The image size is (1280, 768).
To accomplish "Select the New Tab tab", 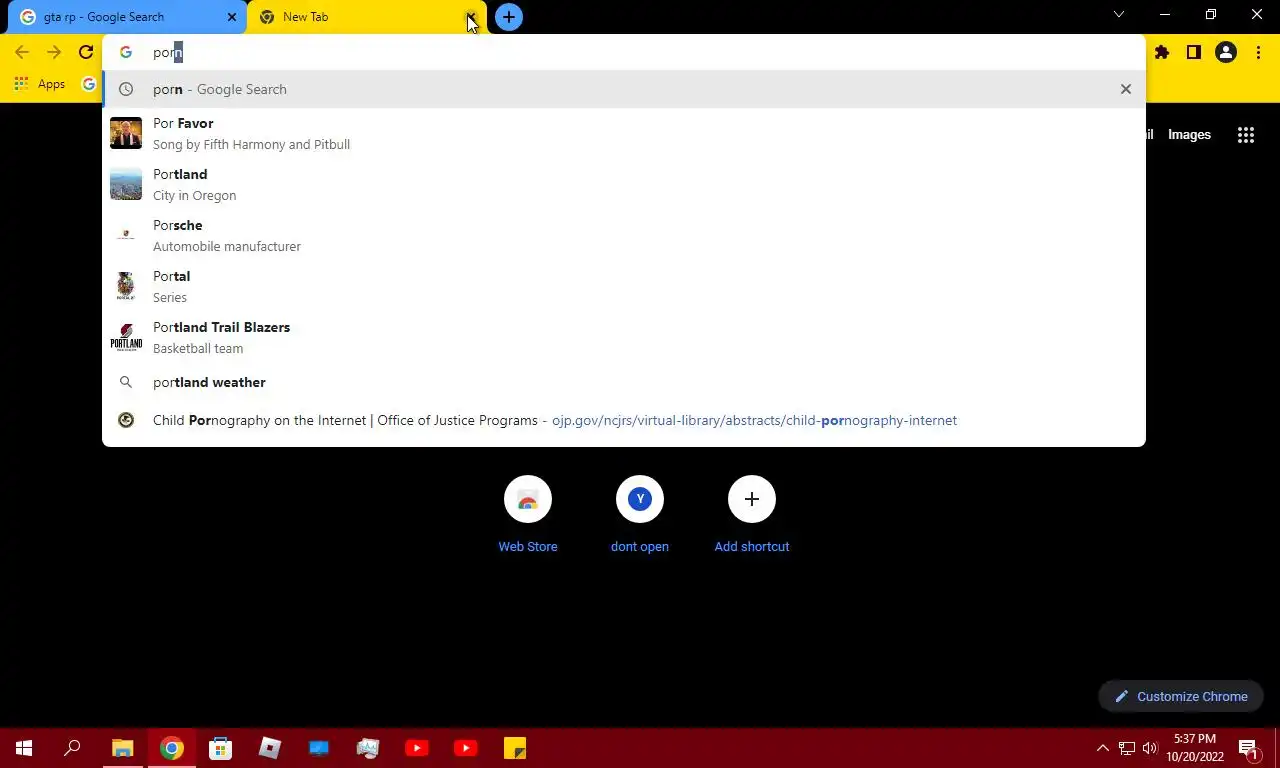I will [360, 17].
